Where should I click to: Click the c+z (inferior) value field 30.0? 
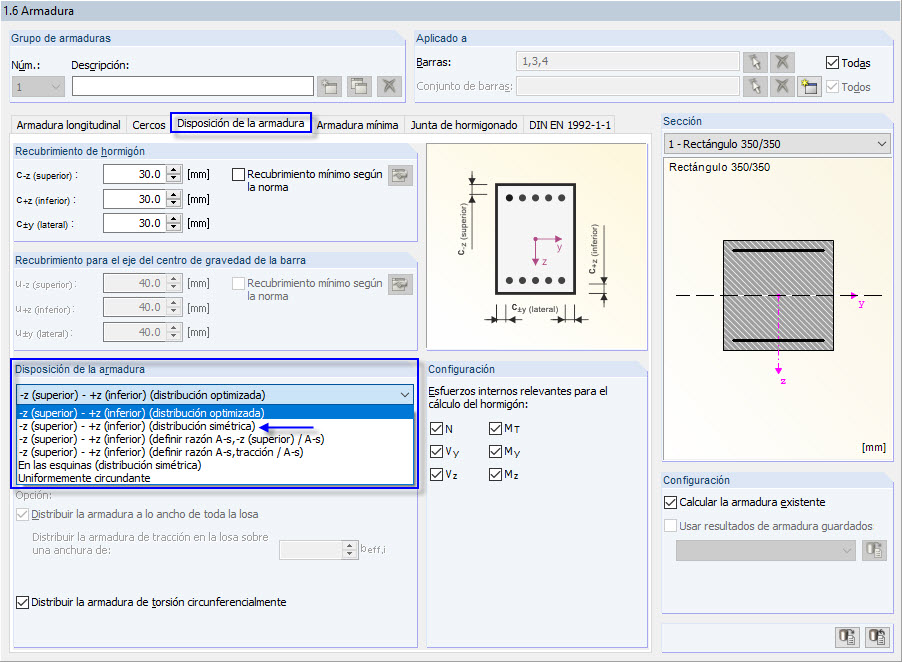click(x=135, y=199)
